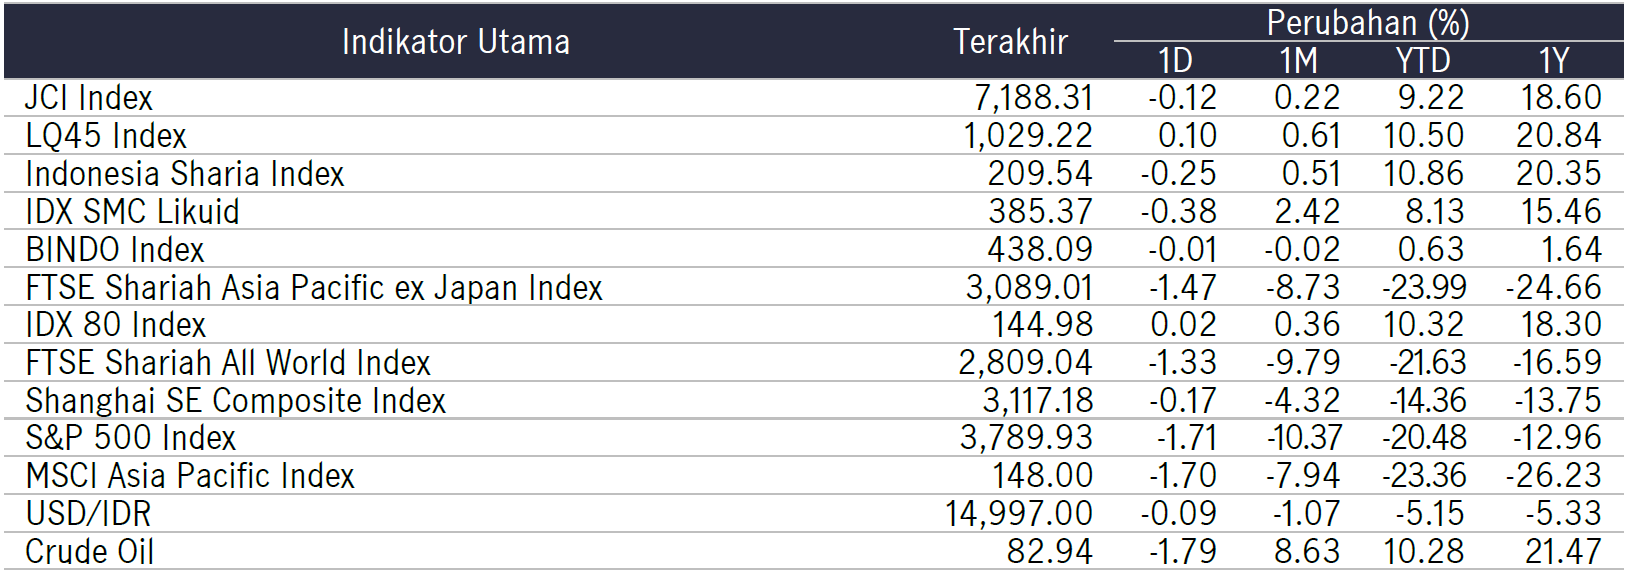Click Indonesia Sharia Index row label

coord(185,174)
